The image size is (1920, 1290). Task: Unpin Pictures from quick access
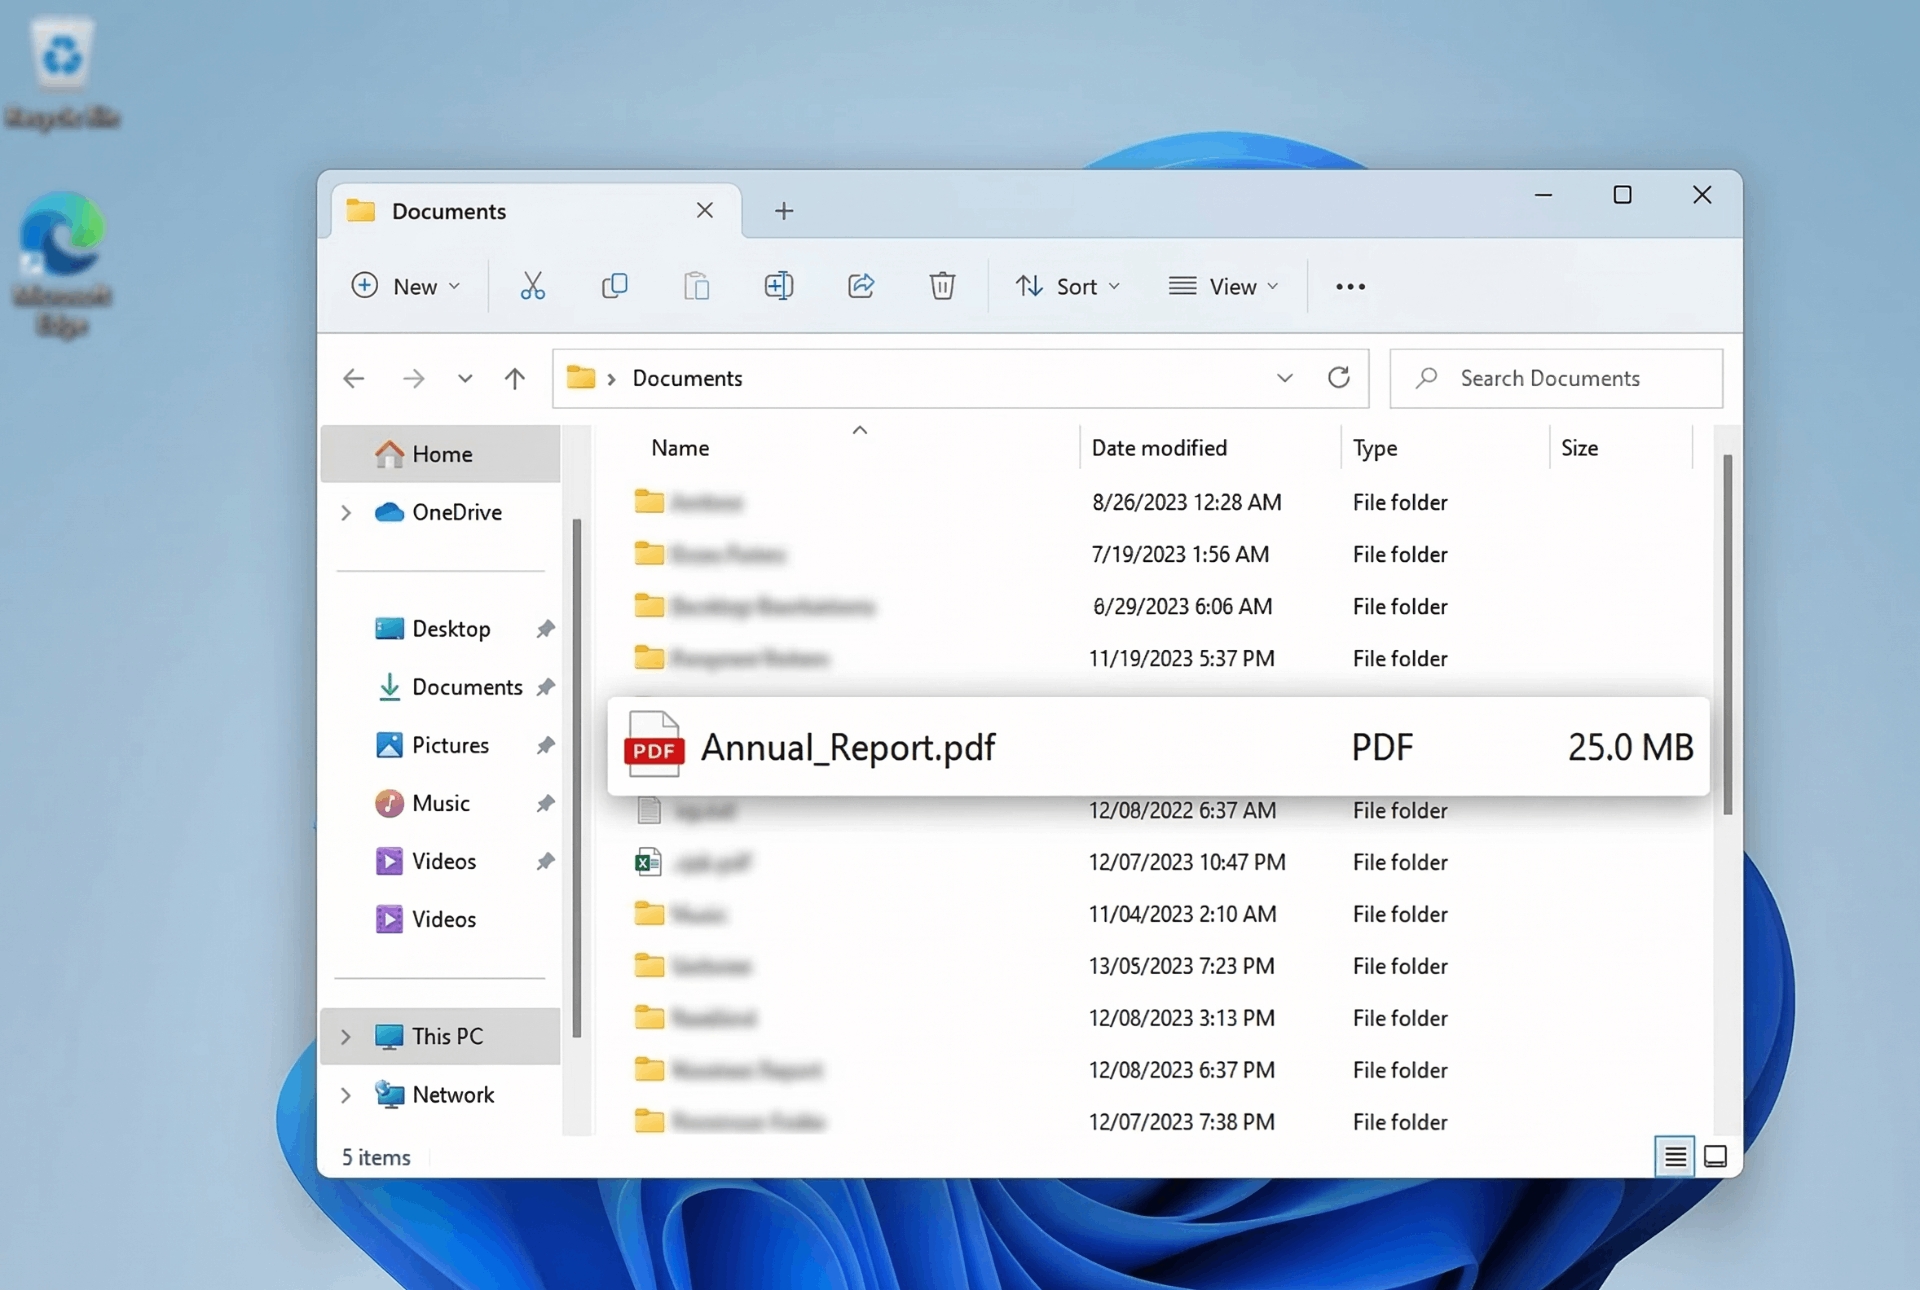[545, 746]
